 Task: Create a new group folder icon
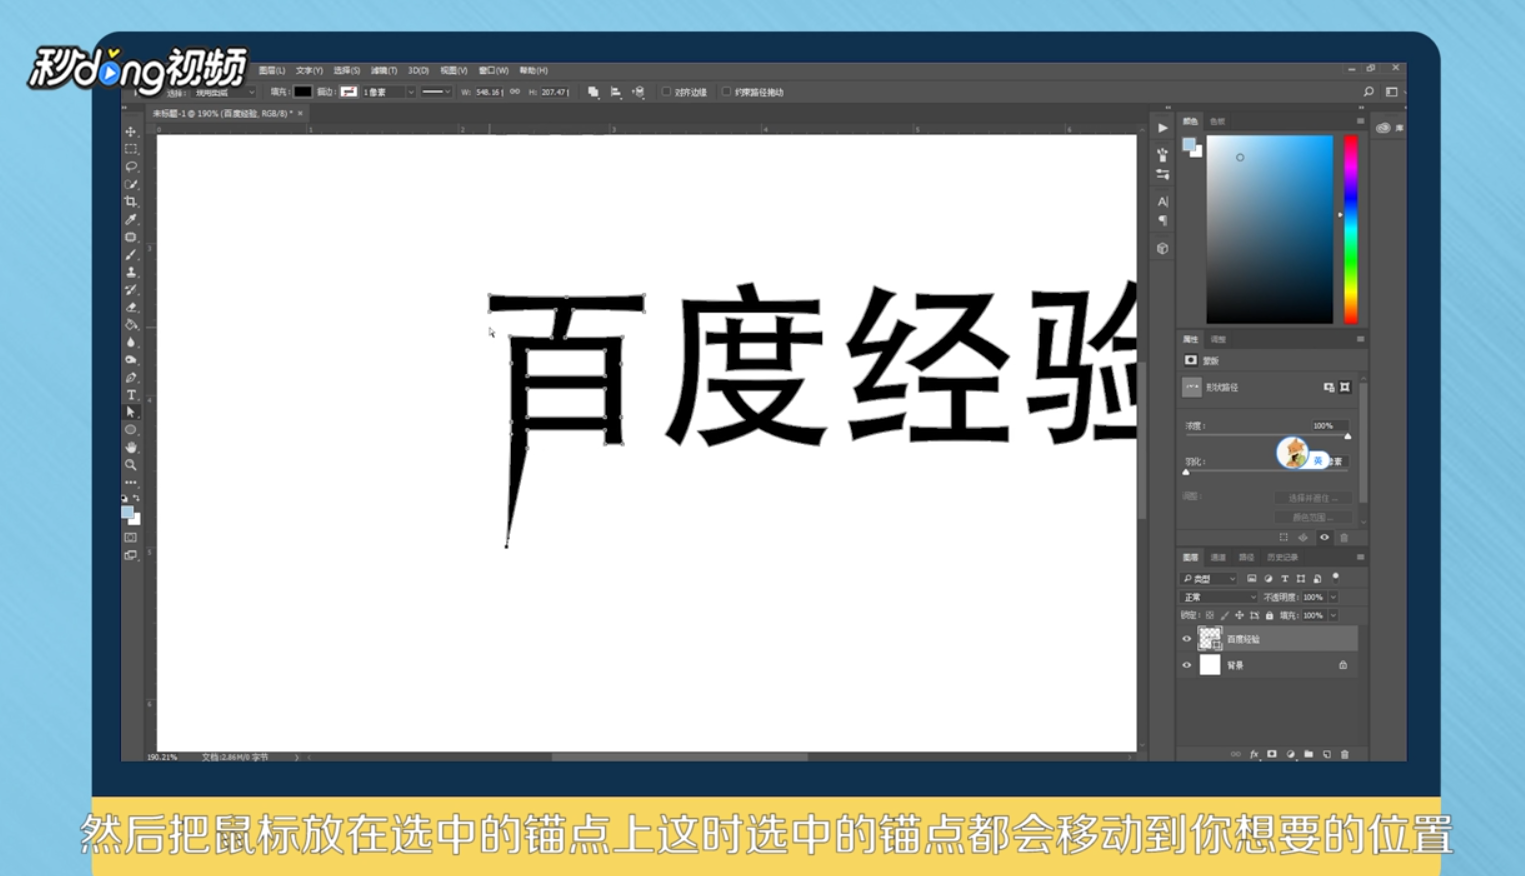click(1308, 754)
